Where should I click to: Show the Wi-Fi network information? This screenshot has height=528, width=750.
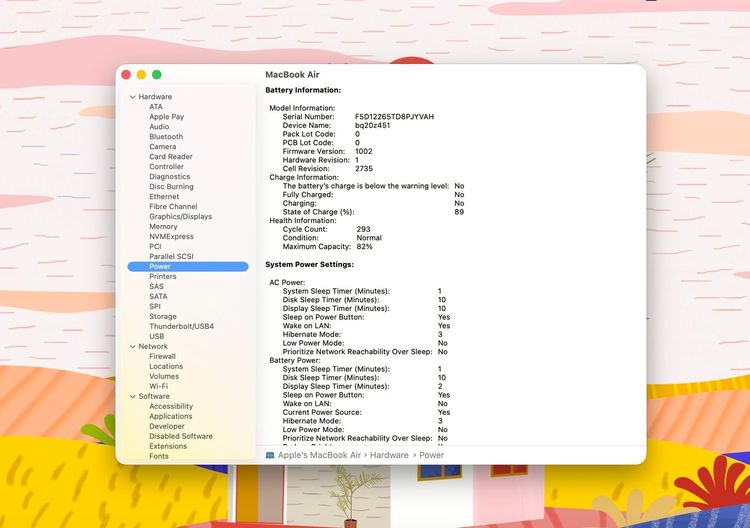(x=159, y=387)
